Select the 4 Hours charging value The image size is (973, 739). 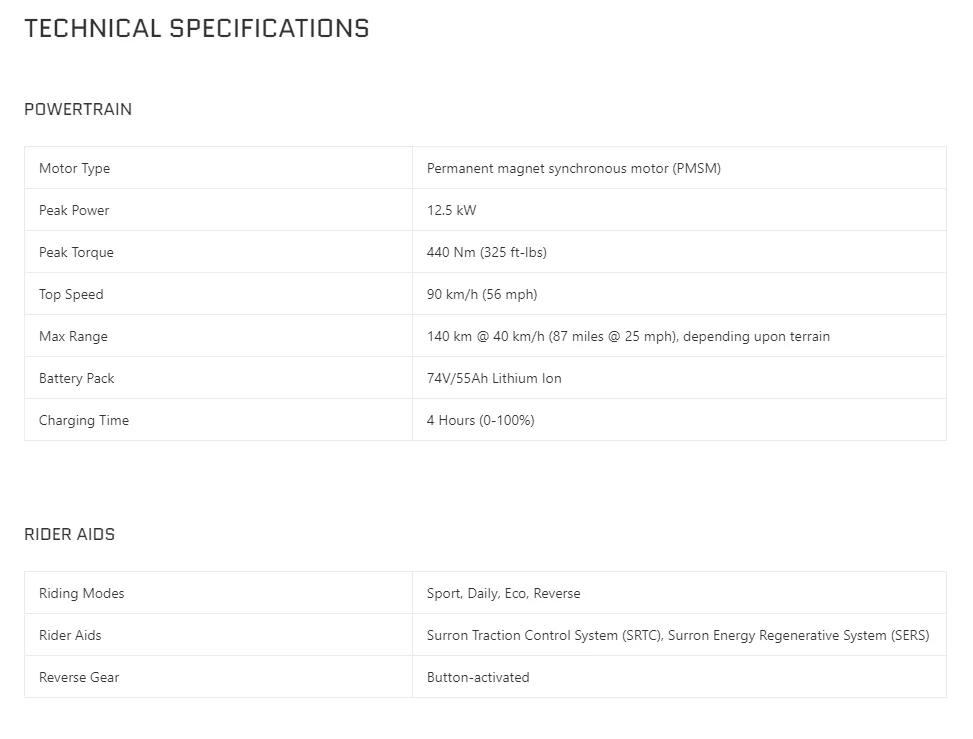coord(480,420)
